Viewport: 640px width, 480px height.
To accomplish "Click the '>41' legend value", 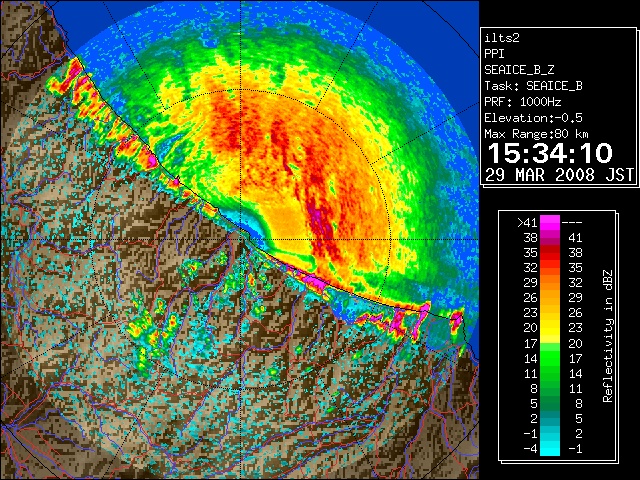I will click(x=527, y=223).
